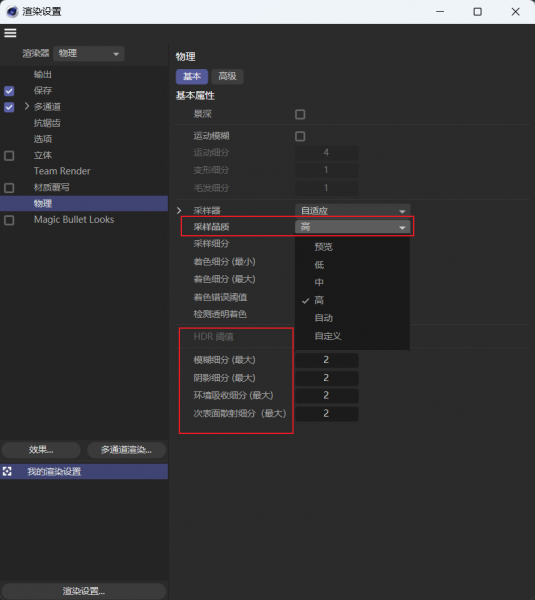Enable the 运动模糊 checkbox
This screenshot has width=535, height=600.
click(x=300, y=136)
